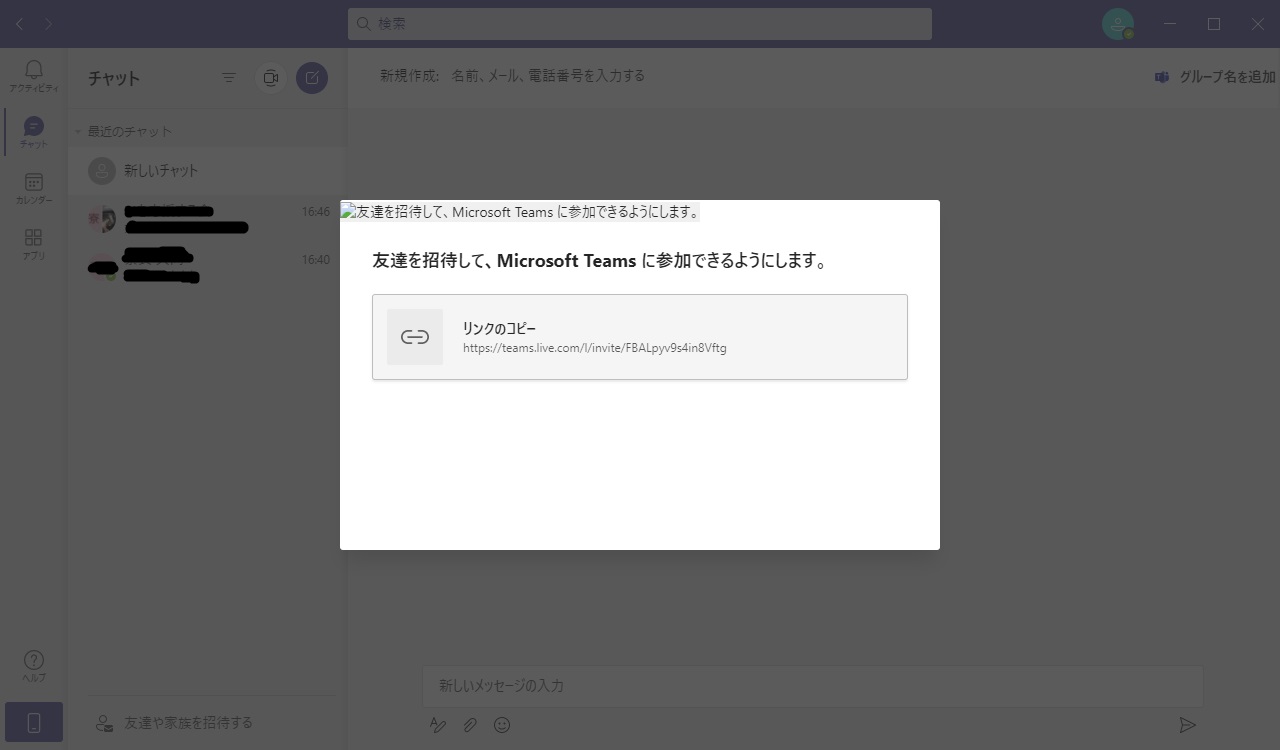
Task: Click the invite dialog heading text
Action: pos(600,261)
